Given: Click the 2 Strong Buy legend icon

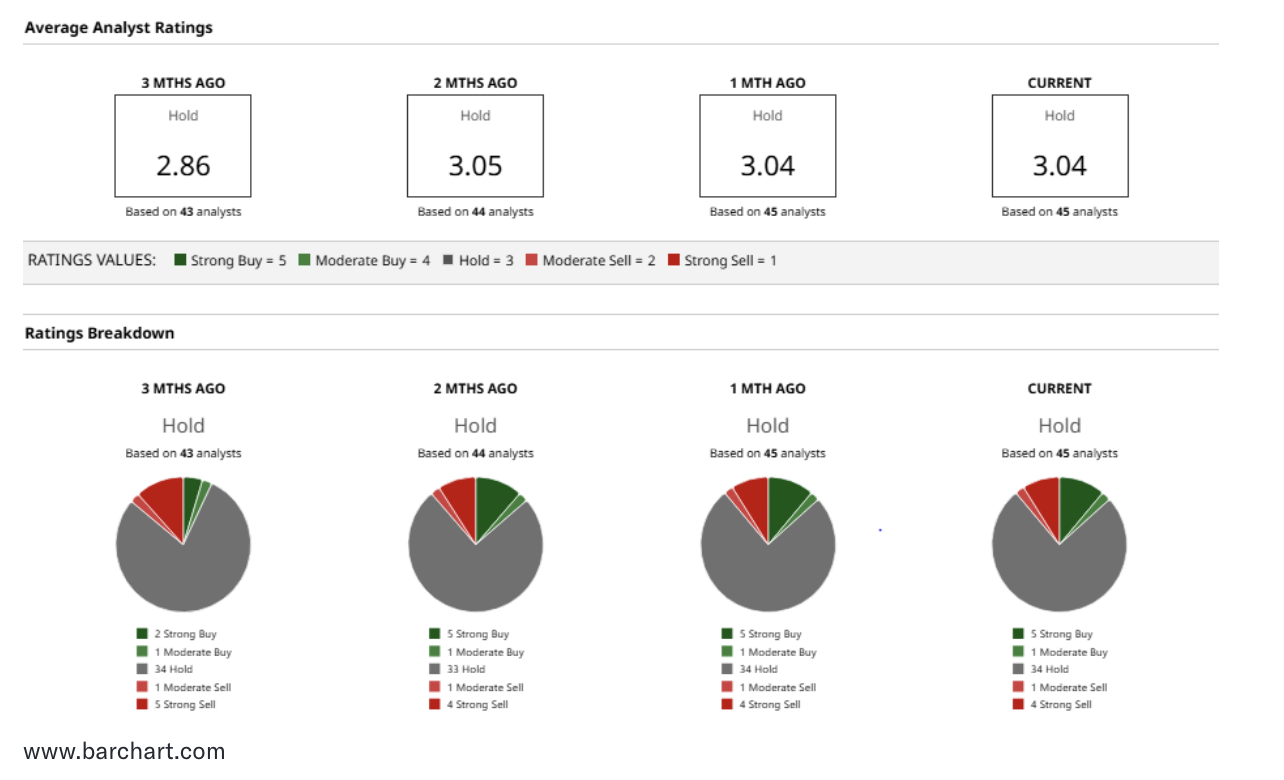Looking at the screenshot, I should click(143, 634).
